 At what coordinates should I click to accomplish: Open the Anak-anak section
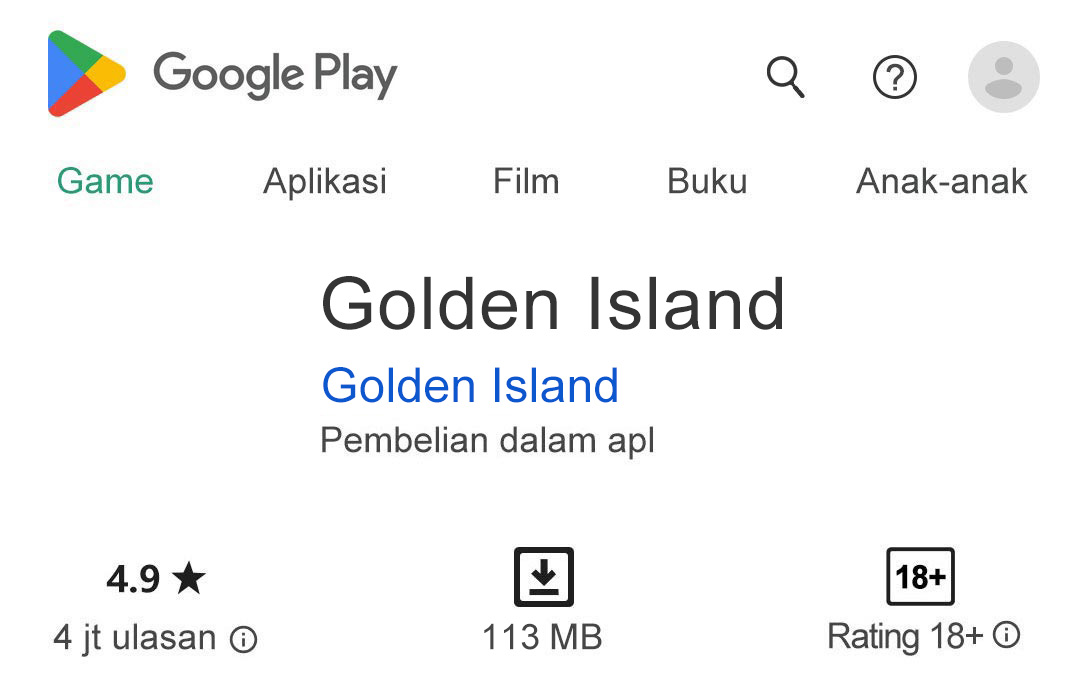pos(941,181)
